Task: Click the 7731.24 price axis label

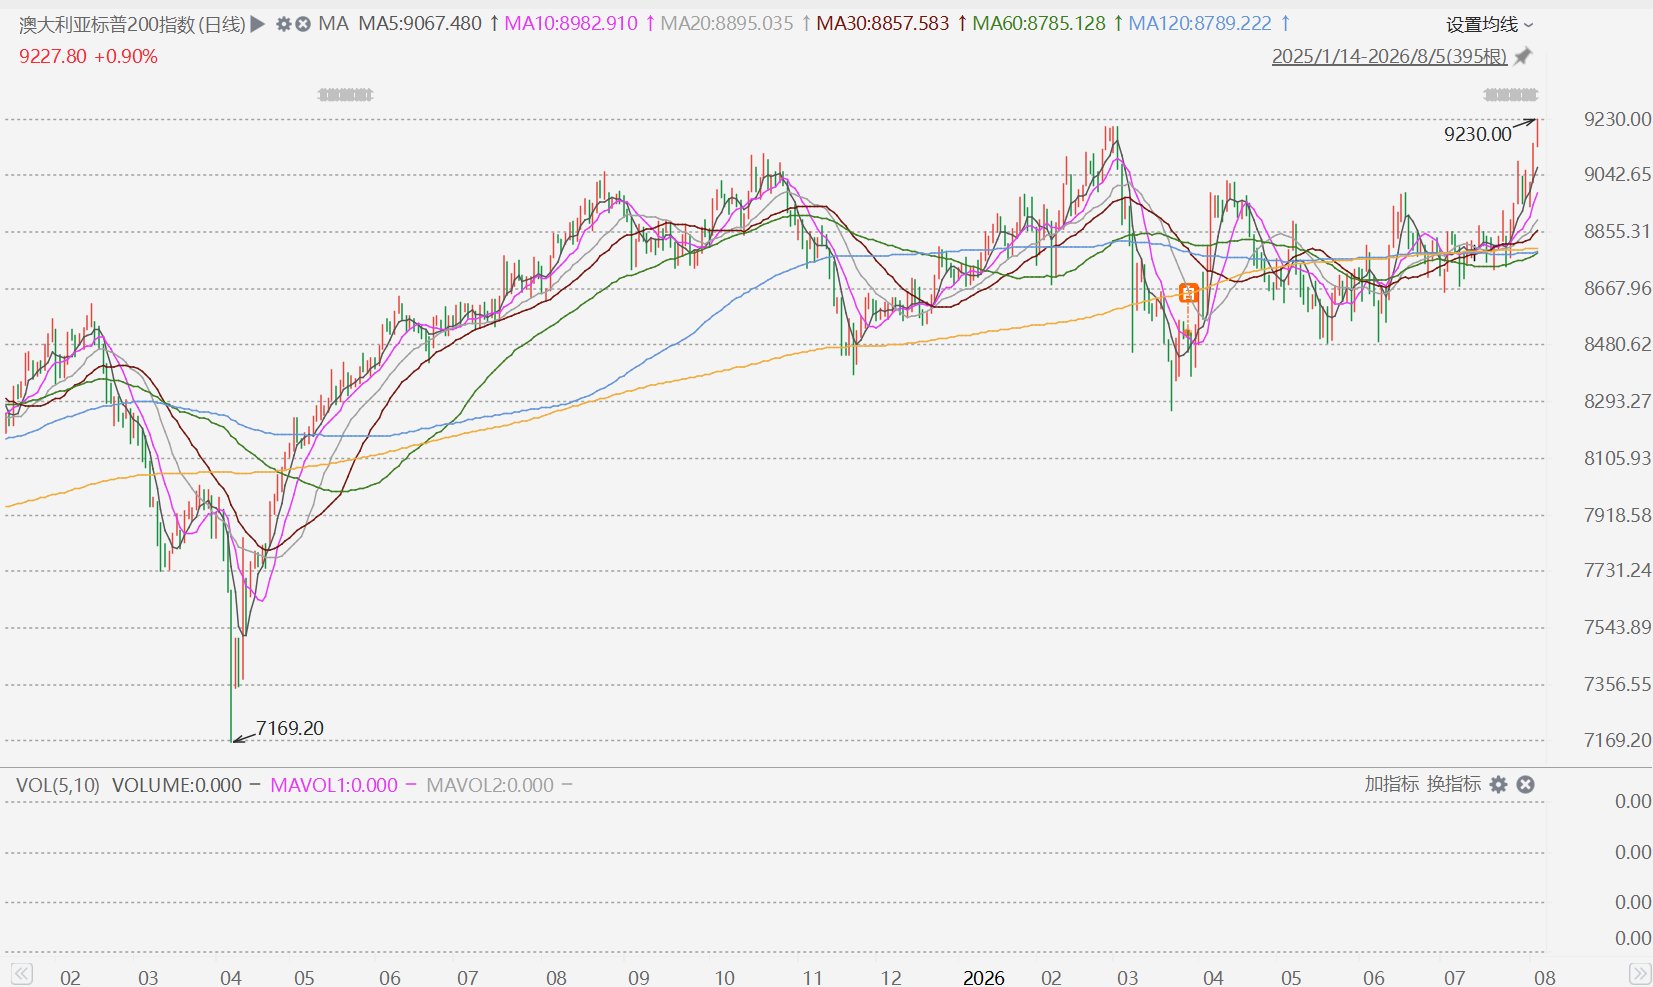Action: coord(1618,571)
